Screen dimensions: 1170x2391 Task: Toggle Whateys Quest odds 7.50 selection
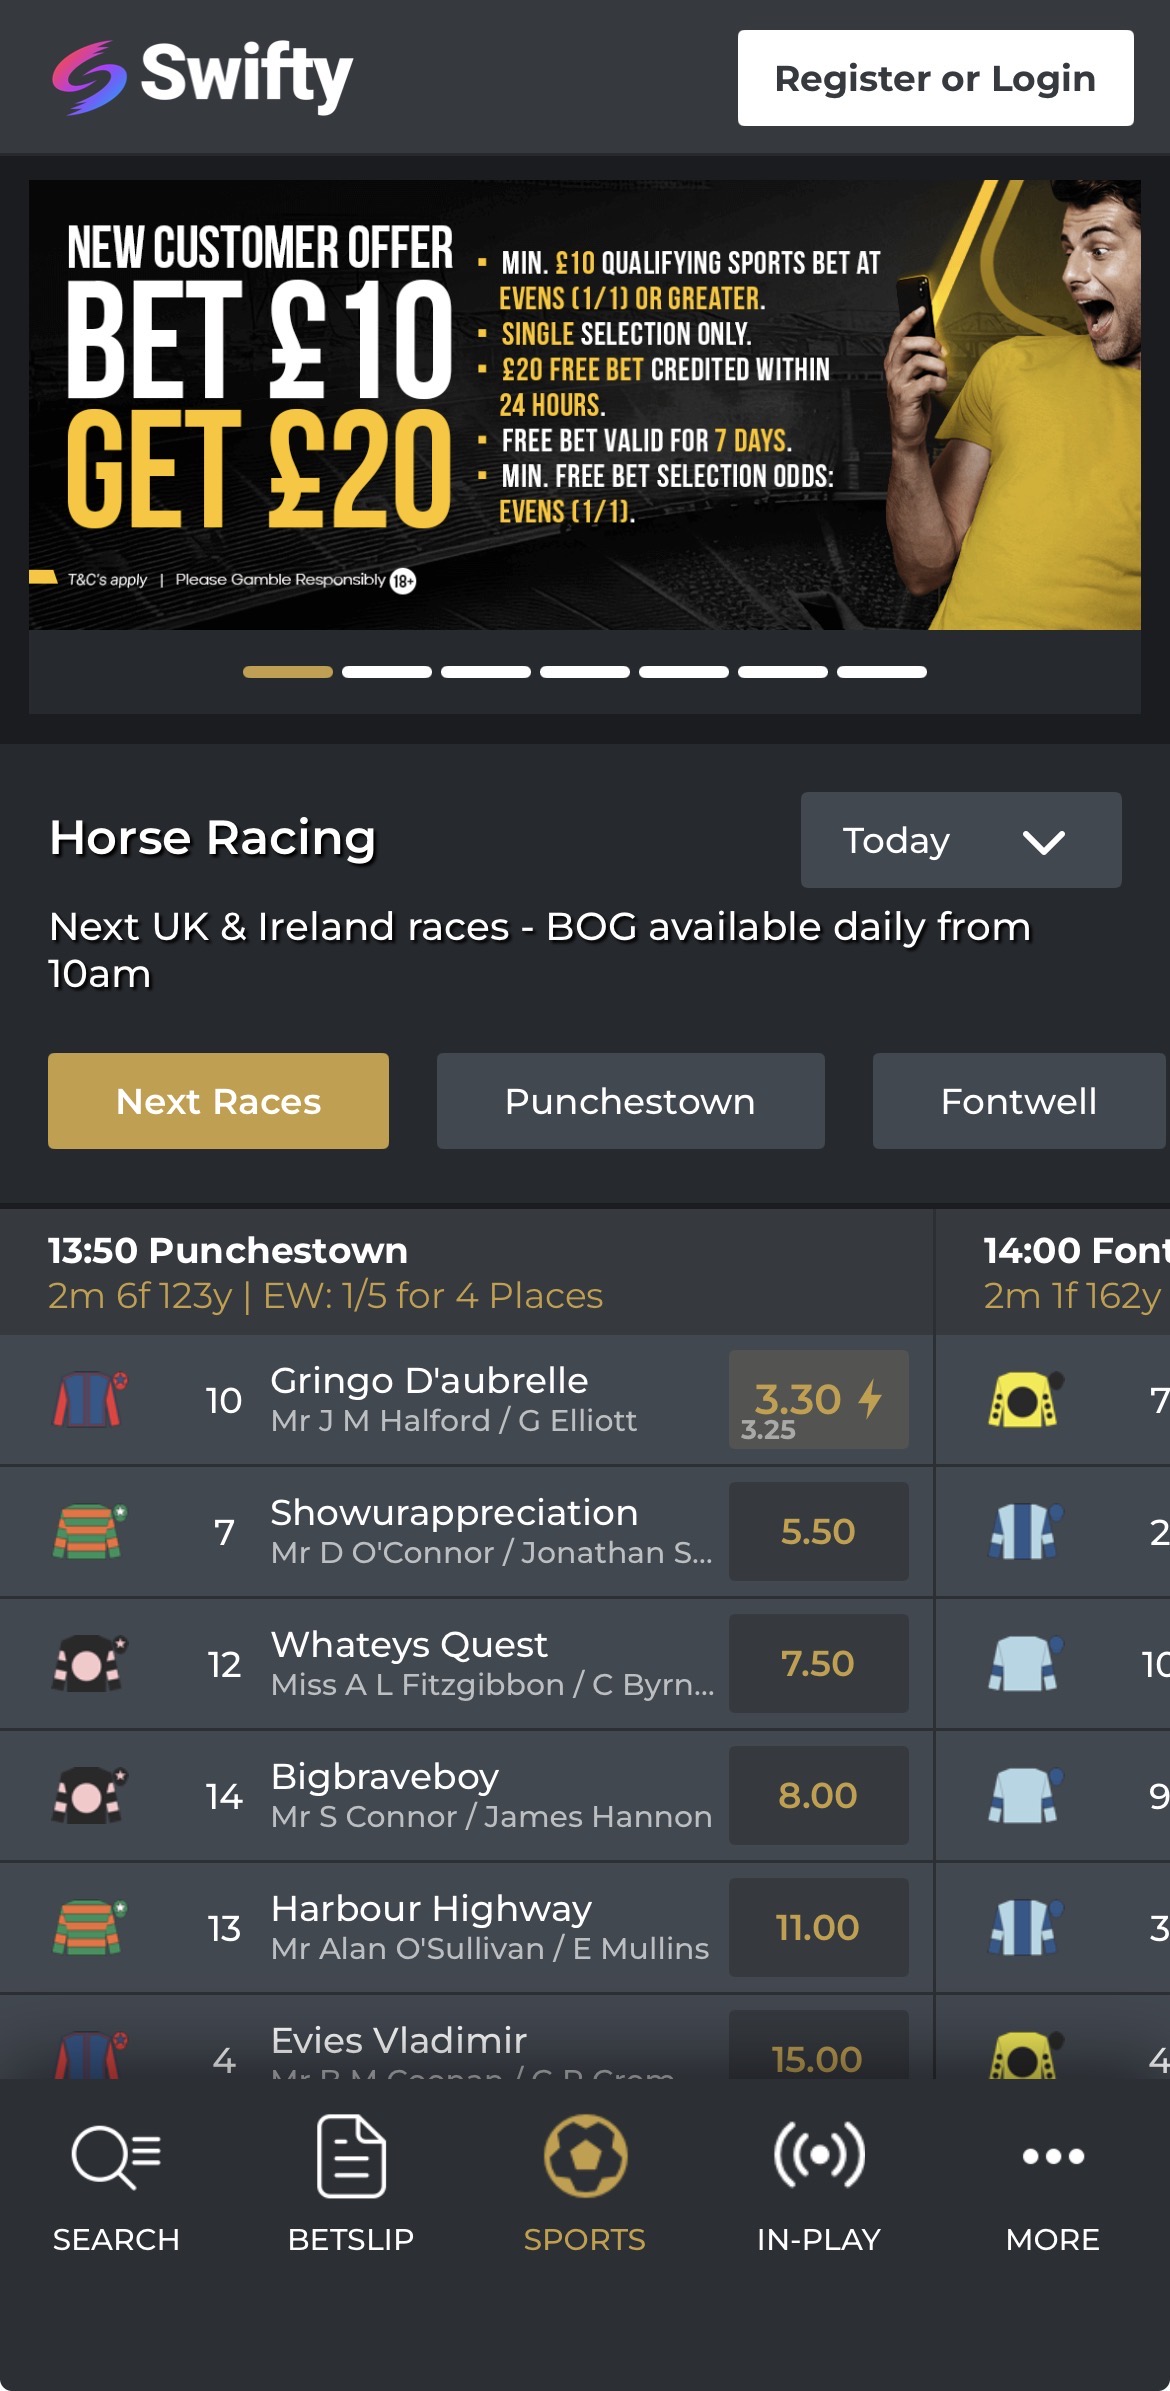point(818,1663)
